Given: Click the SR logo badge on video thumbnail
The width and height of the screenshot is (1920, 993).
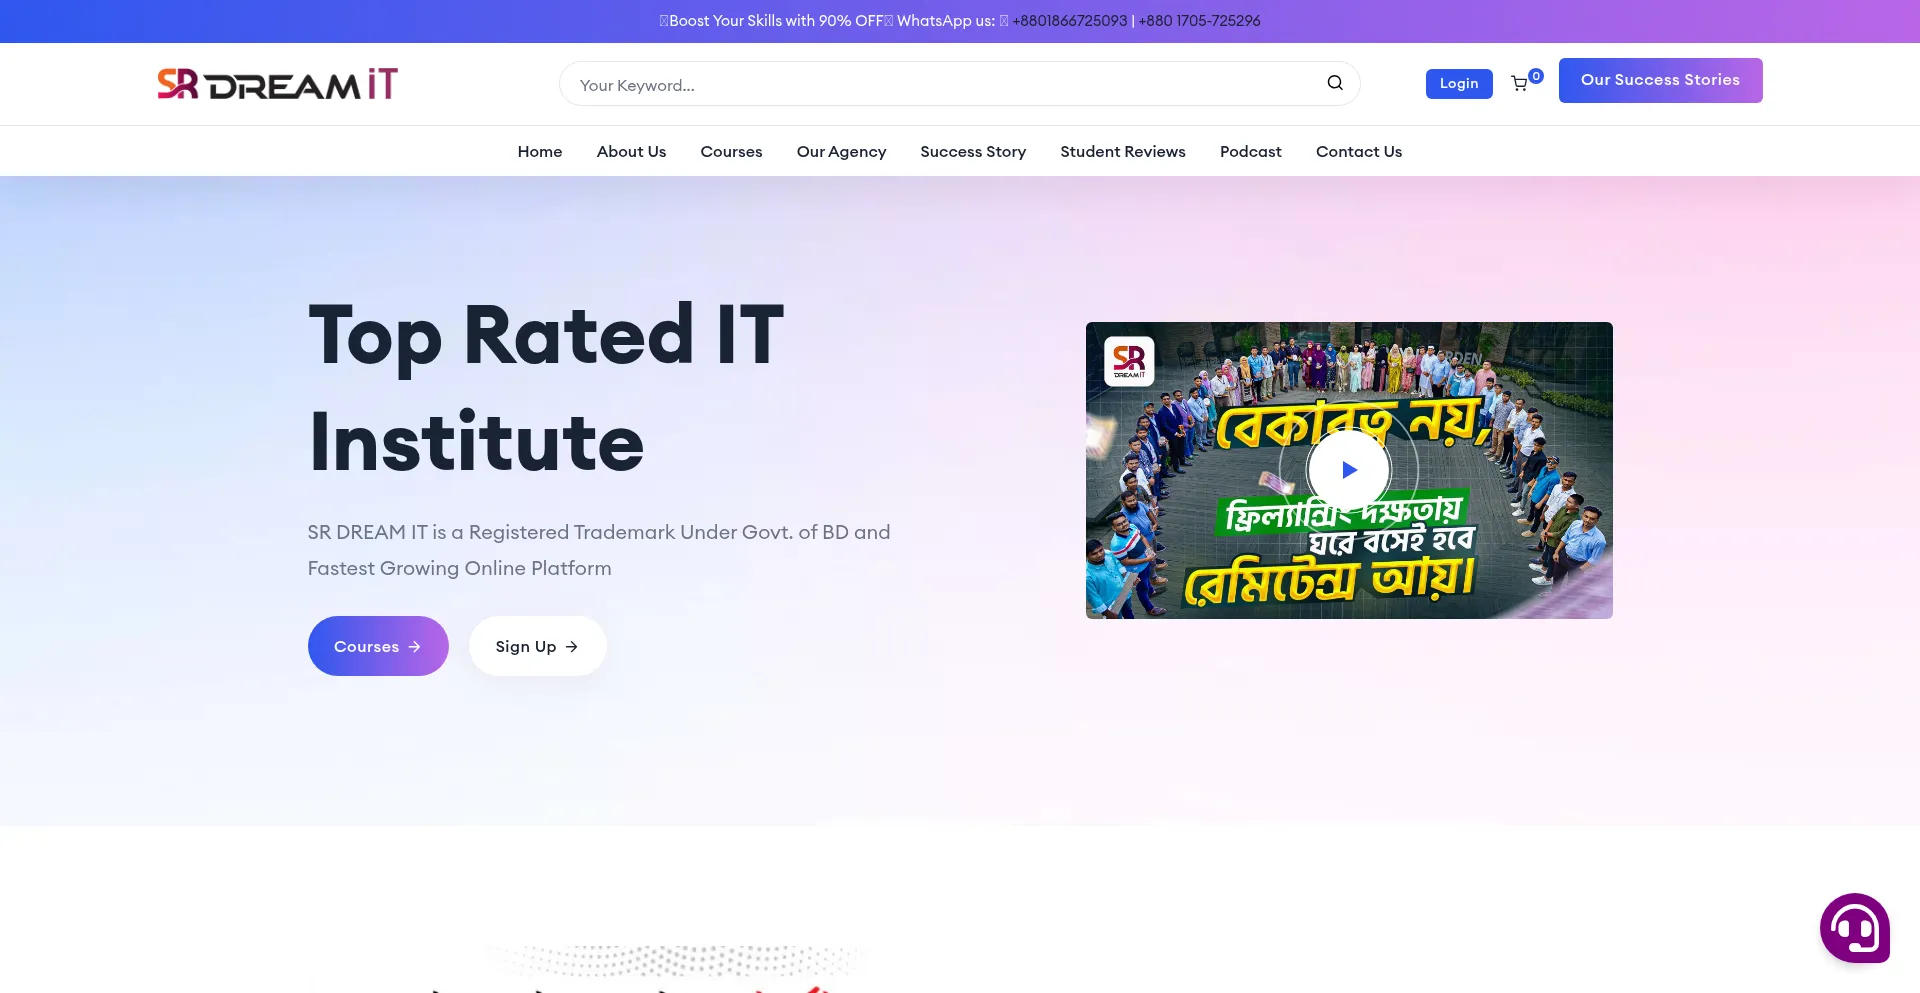Looking at the screenshot, I should (x=1129, y=361).
